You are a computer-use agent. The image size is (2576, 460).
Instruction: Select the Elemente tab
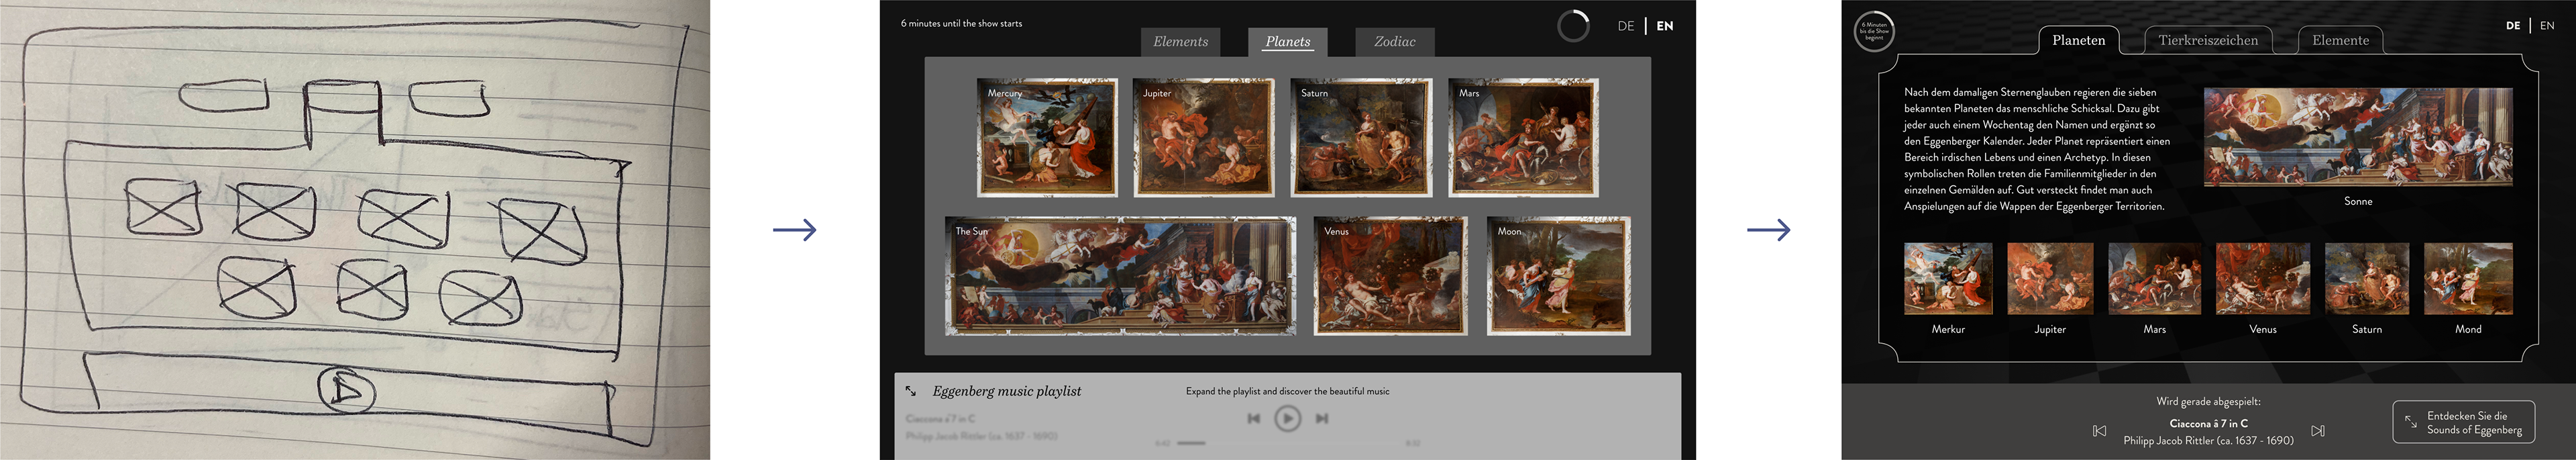click(x=2340, y=40)
